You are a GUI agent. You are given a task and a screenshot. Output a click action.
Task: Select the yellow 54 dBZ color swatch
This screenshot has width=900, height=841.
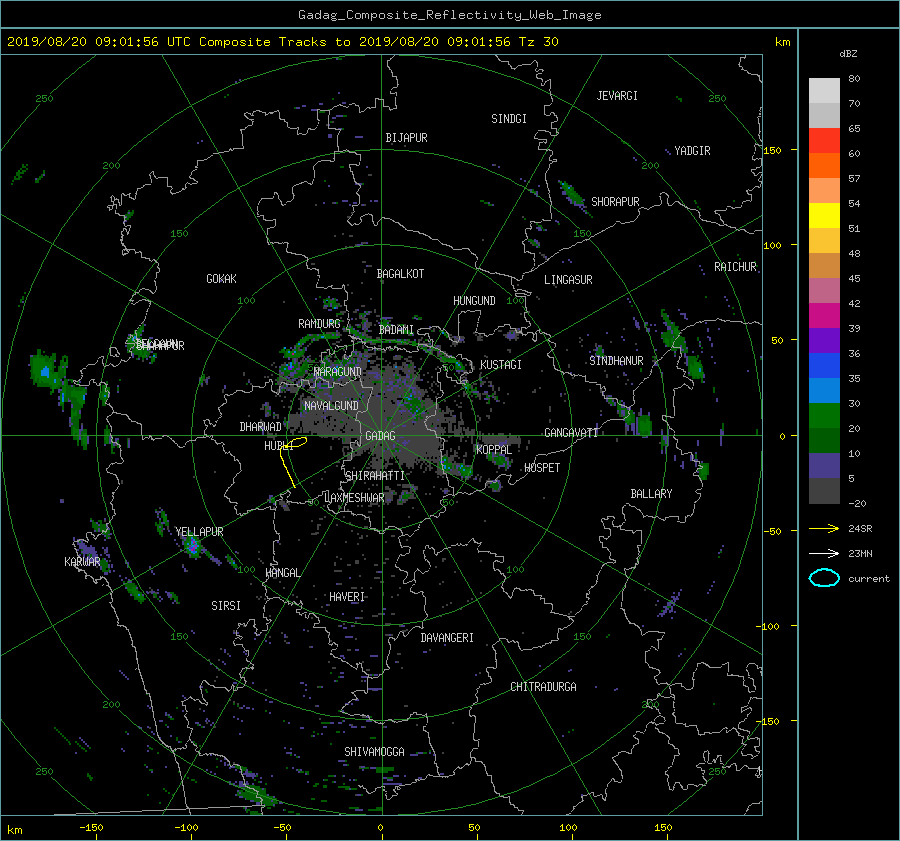824,215
